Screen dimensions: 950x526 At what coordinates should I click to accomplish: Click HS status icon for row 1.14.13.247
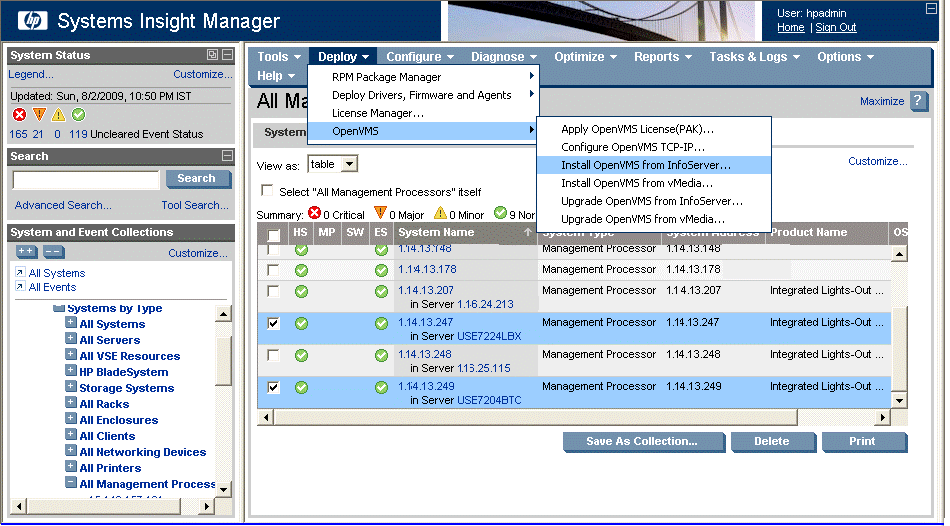tap(301, 324)
